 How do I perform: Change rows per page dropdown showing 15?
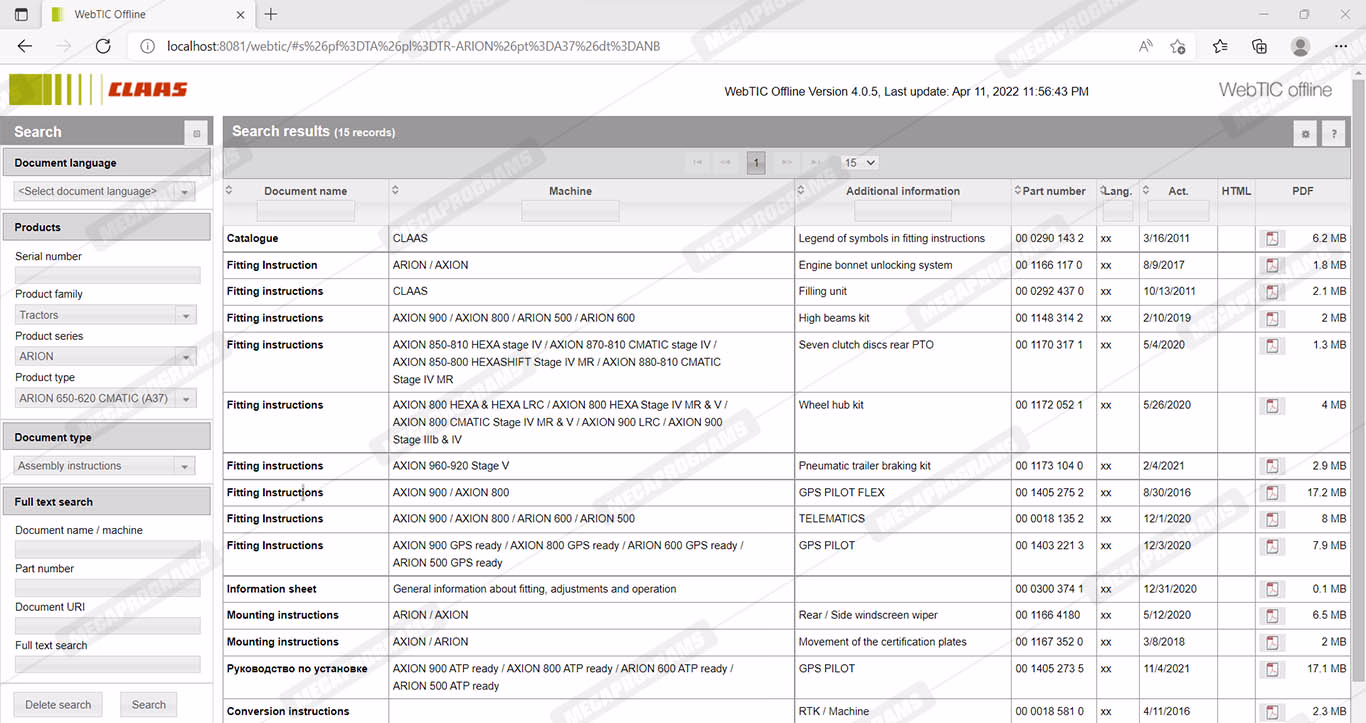pyautogui.click(x=859, y=162)
